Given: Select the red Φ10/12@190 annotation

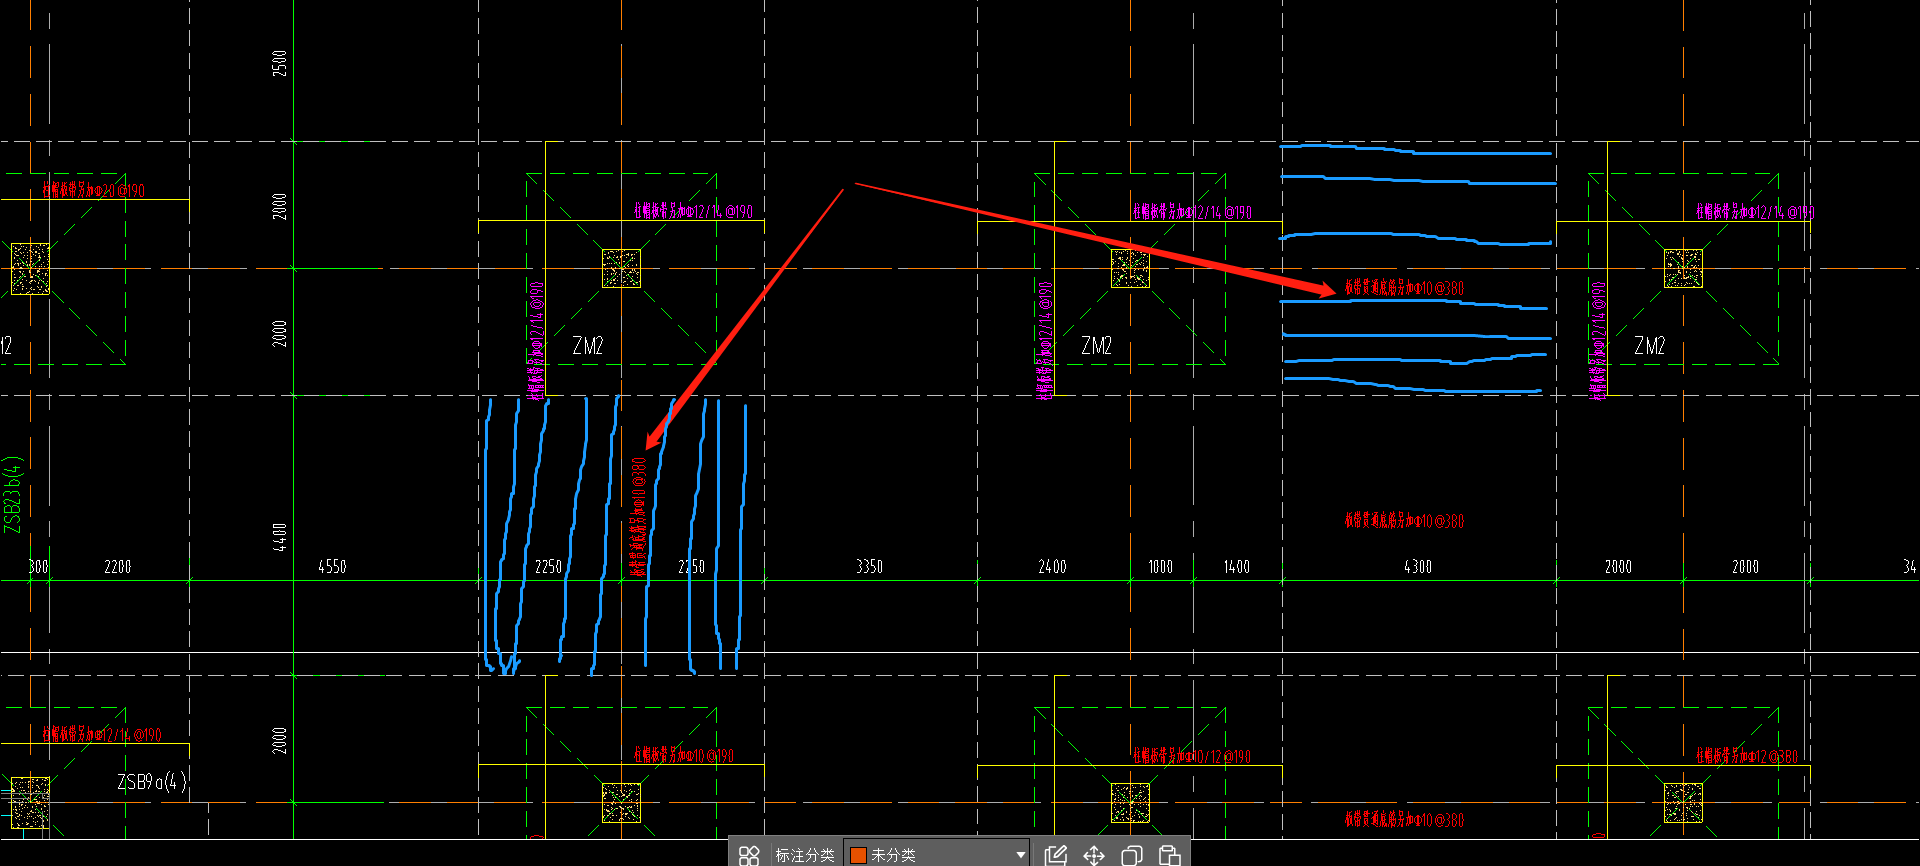Looking at the screenshot, I should tap(1191, 756).
